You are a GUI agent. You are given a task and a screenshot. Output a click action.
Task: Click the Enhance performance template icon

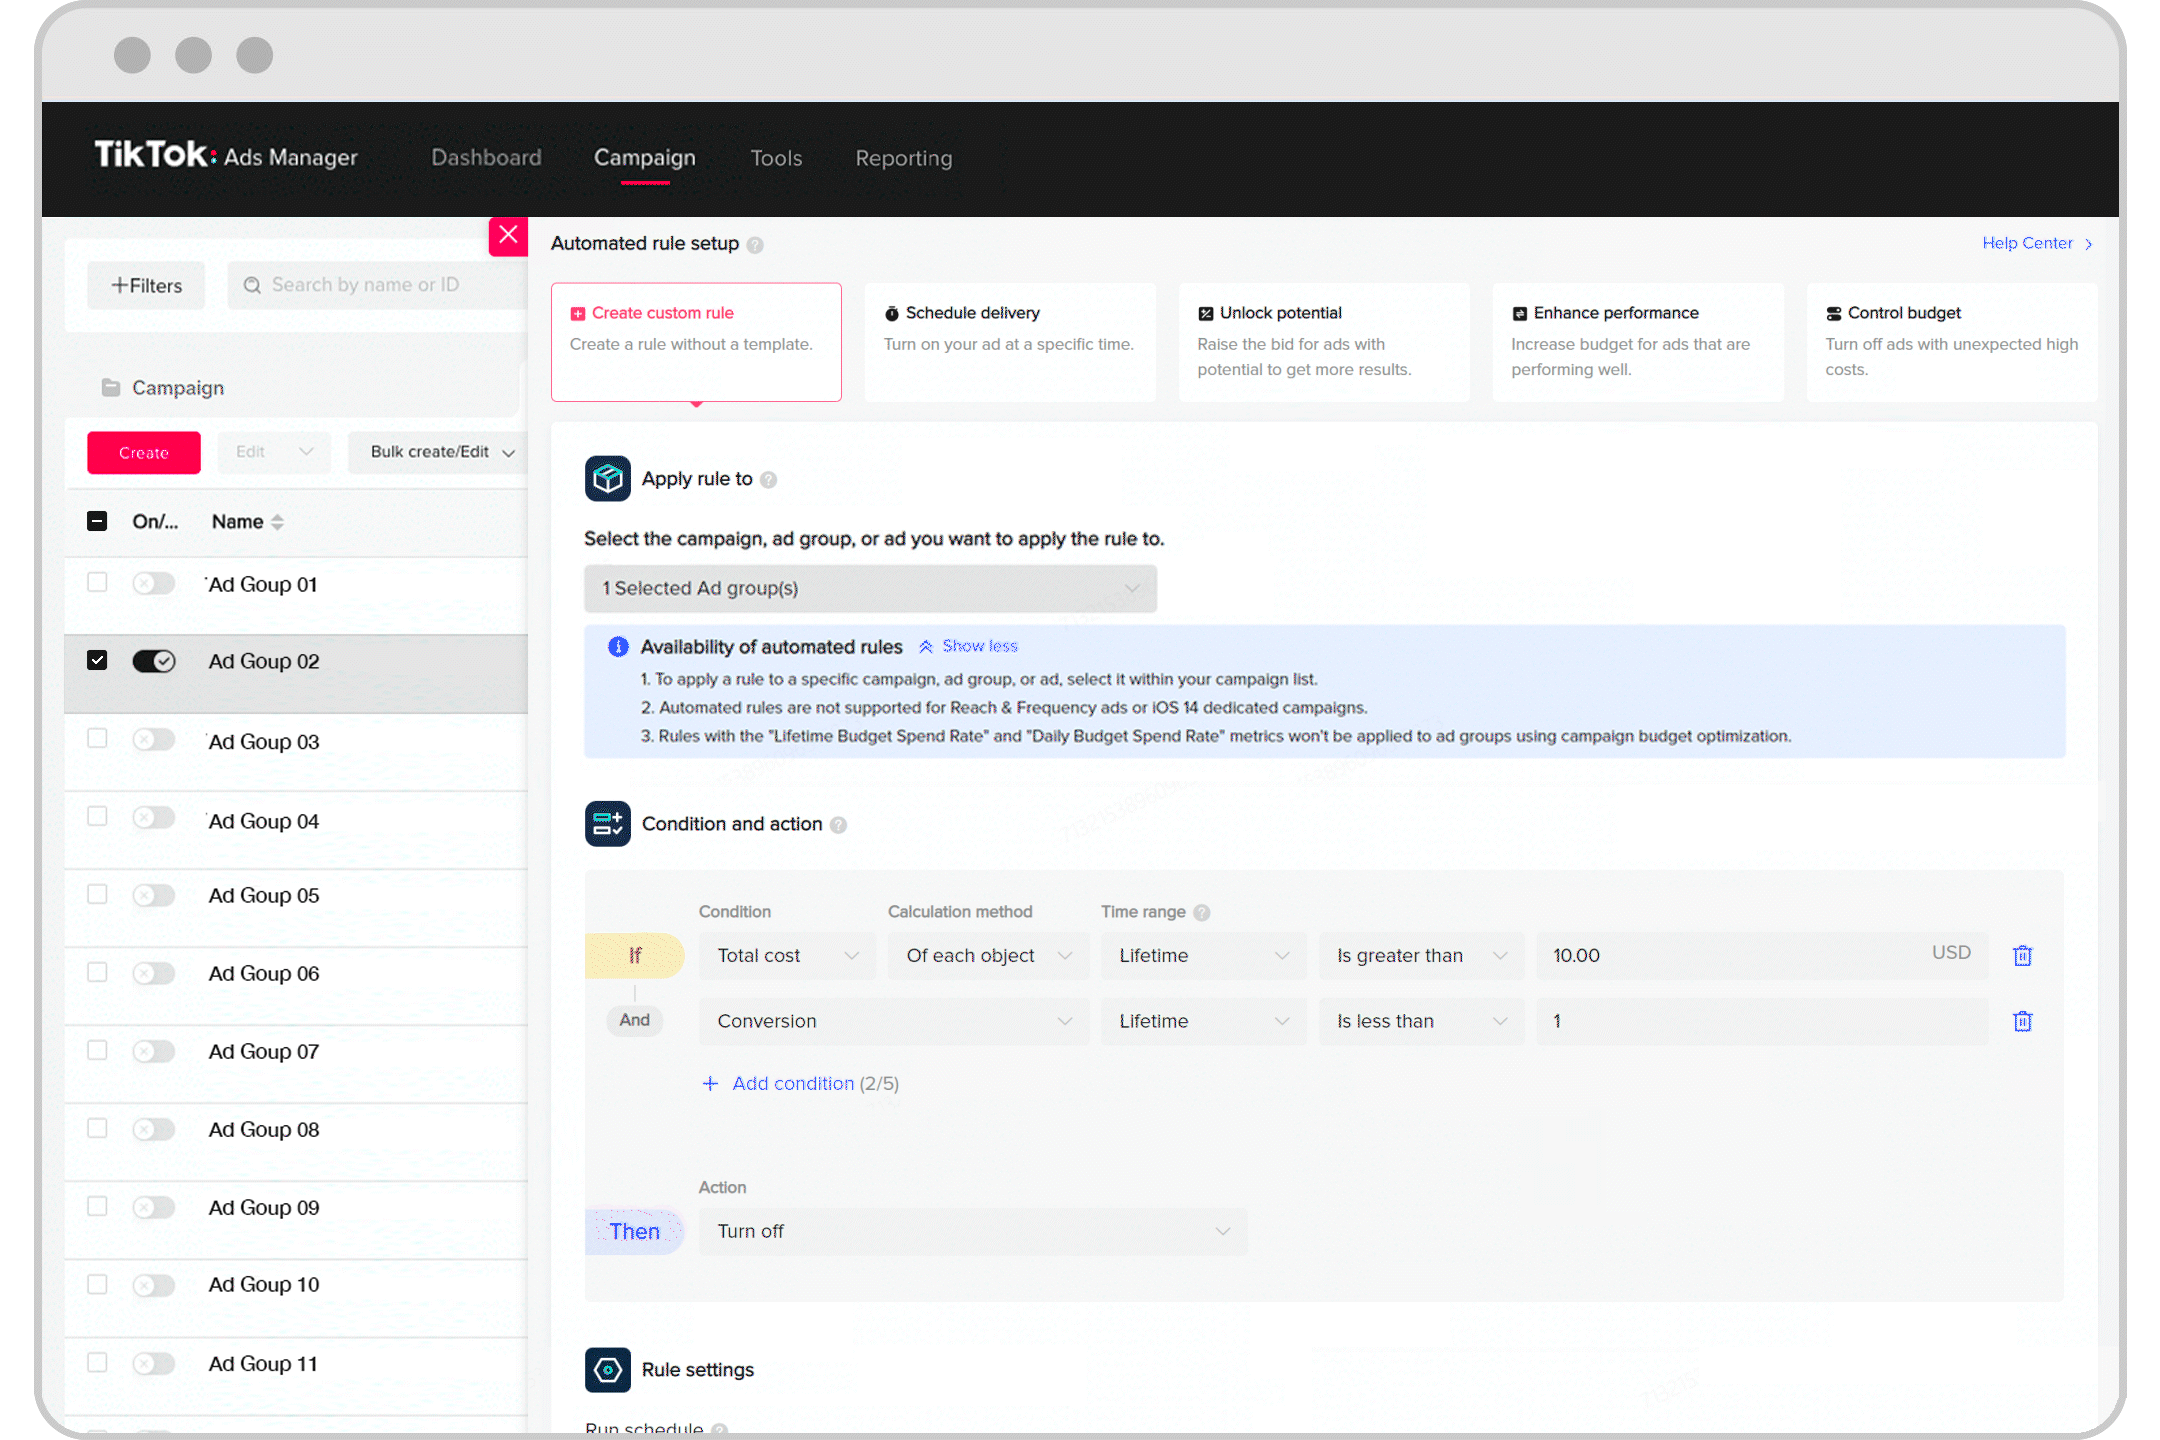coord(1516,312)
